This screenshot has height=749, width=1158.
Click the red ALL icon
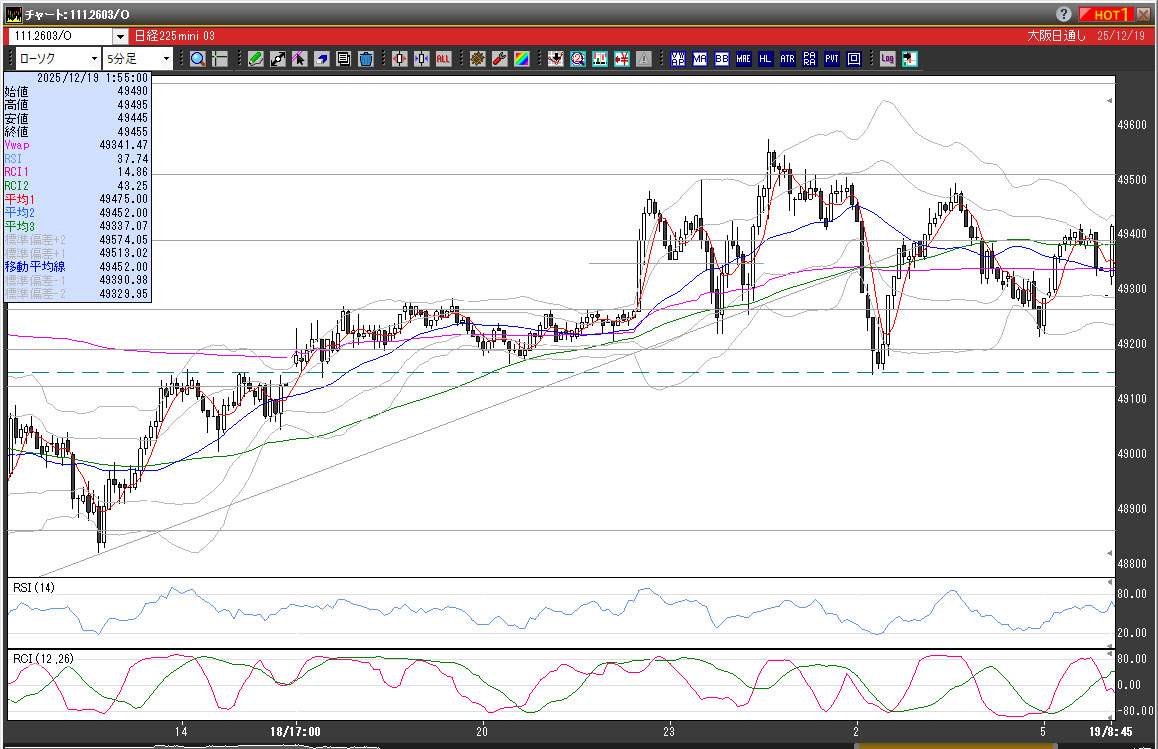coord(443,59)
